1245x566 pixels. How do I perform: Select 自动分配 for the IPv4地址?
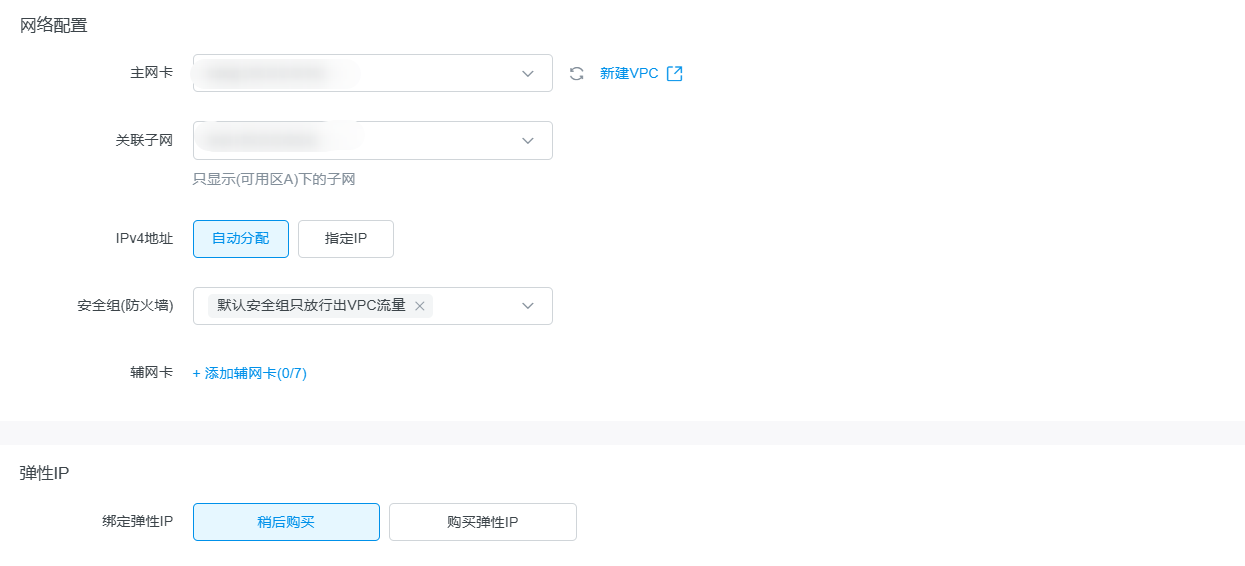point(241,239)
